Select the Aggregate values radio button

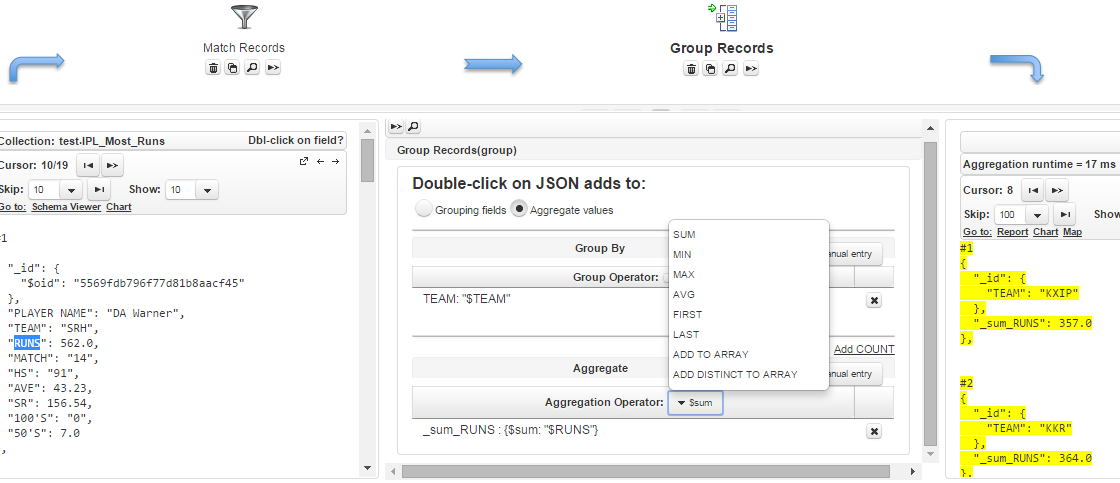[x=519, y=209]
